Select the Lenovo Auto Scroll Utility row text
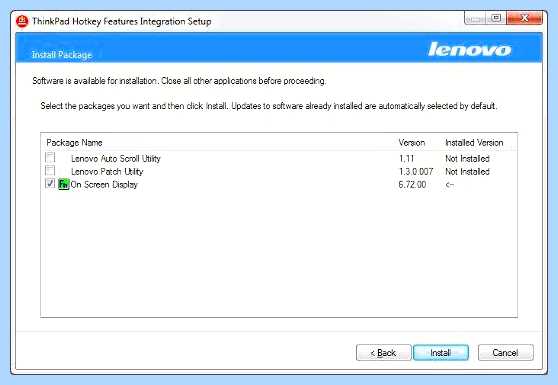 coord(116,158)
